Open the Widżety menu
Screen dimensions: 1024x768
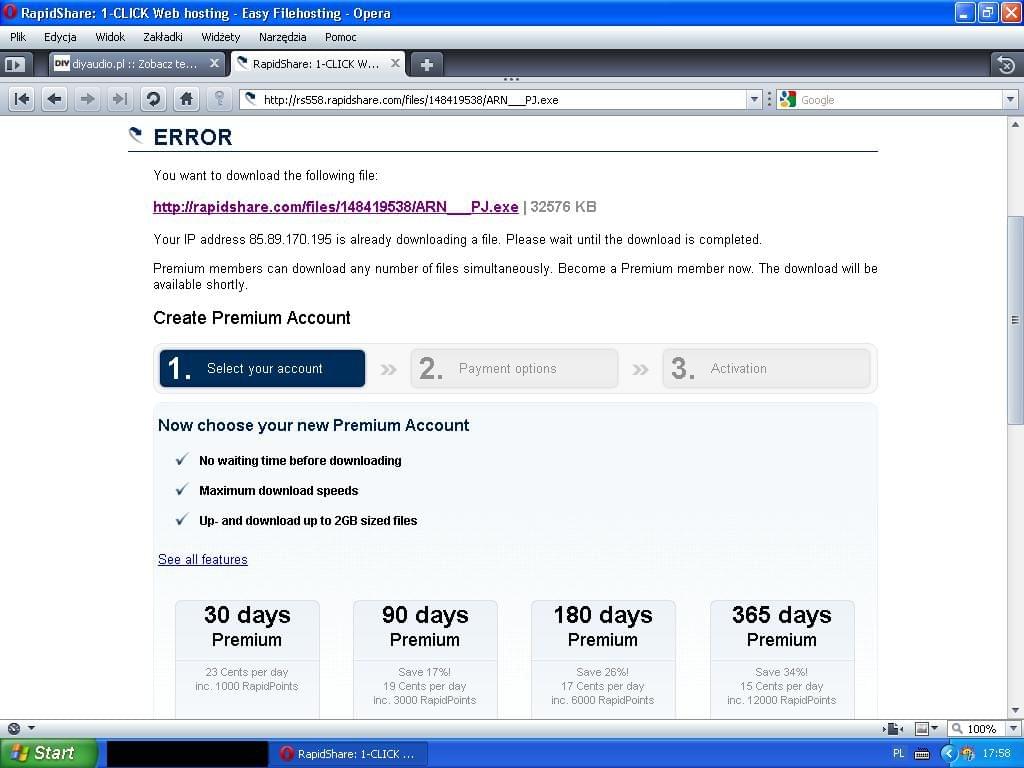click(221, 37)
